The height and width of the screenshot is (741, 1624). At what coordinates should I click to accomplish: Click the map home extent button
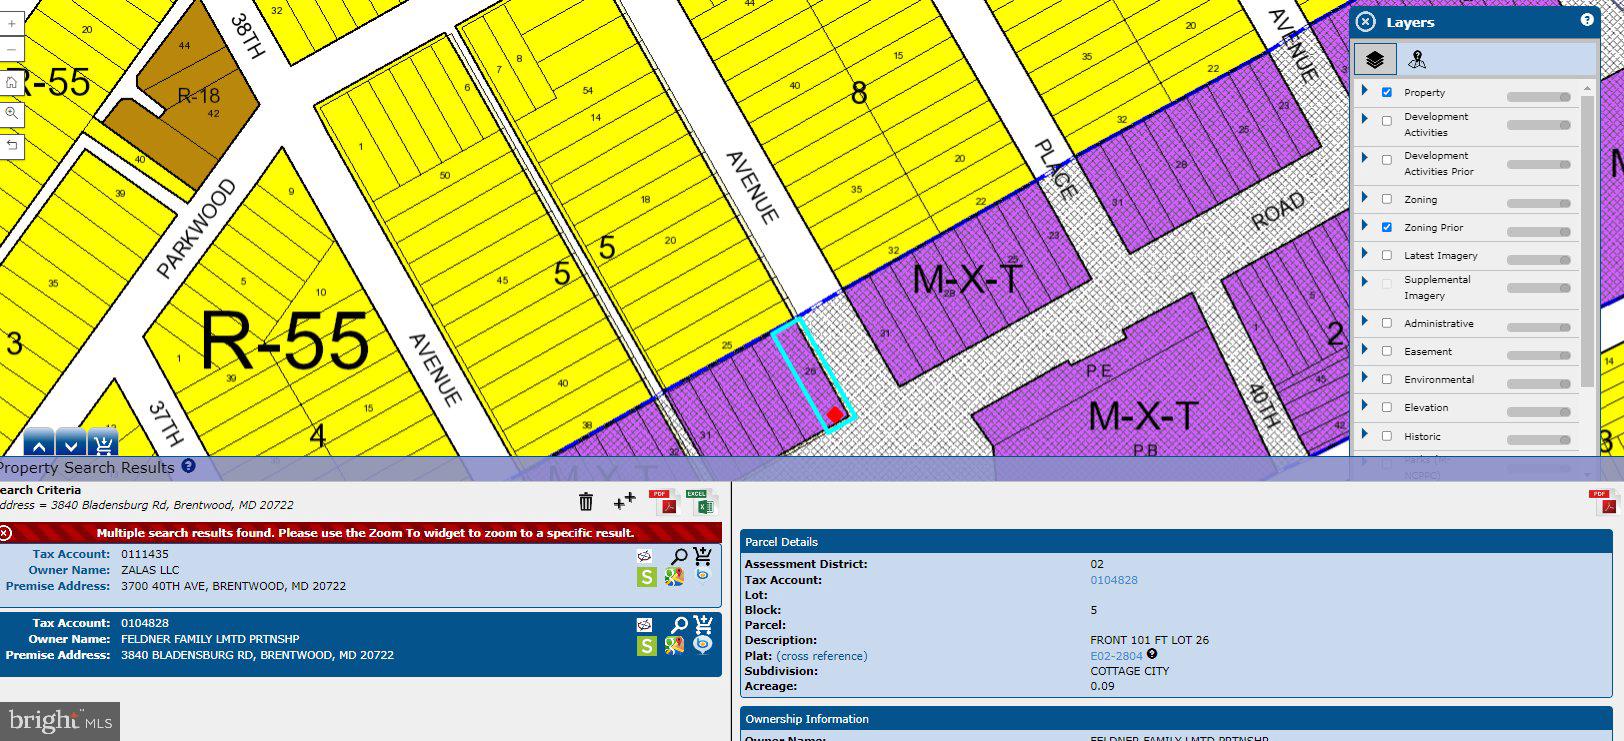tap(11, 82)
